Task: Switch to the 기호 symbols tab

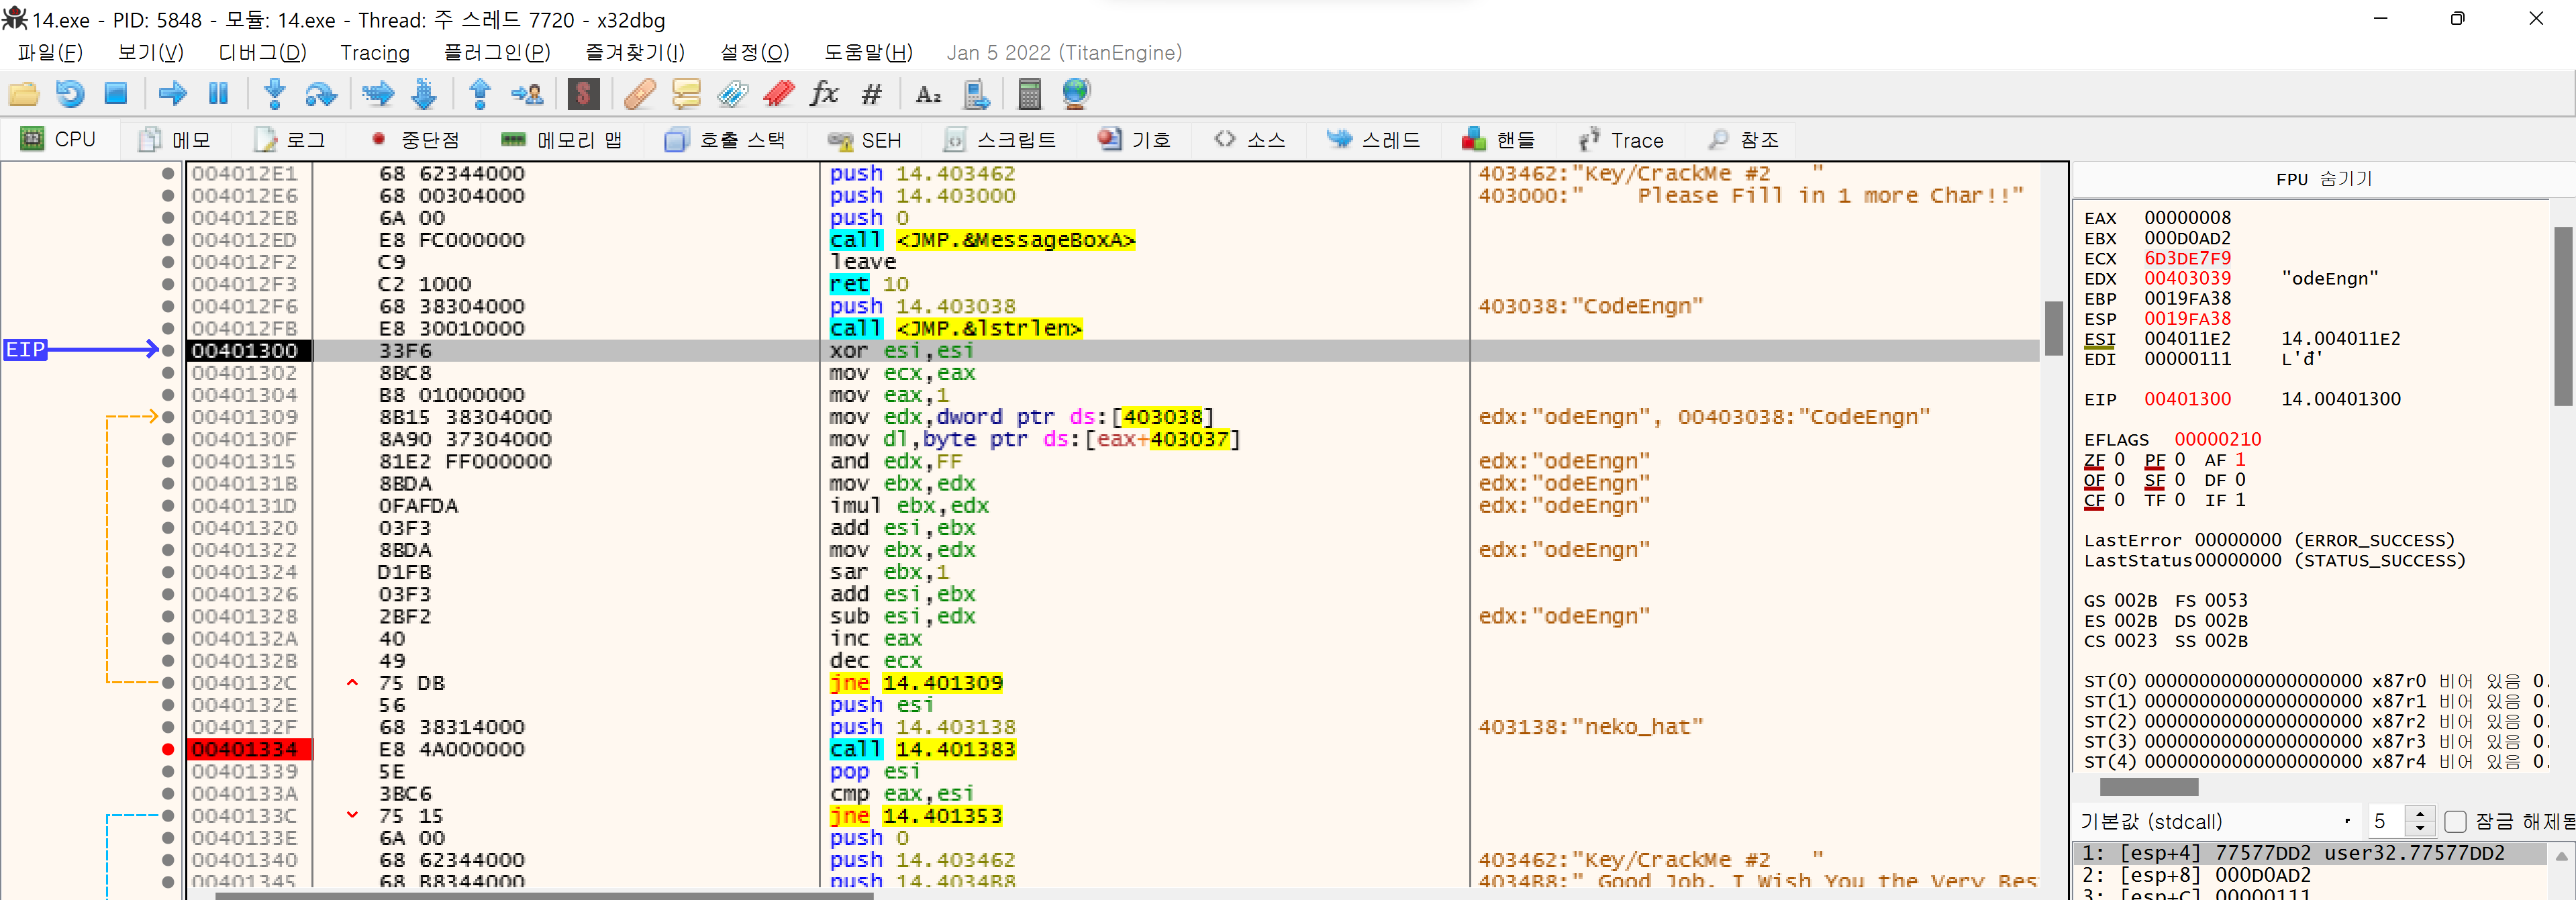Action: (x=1135, y=140)
